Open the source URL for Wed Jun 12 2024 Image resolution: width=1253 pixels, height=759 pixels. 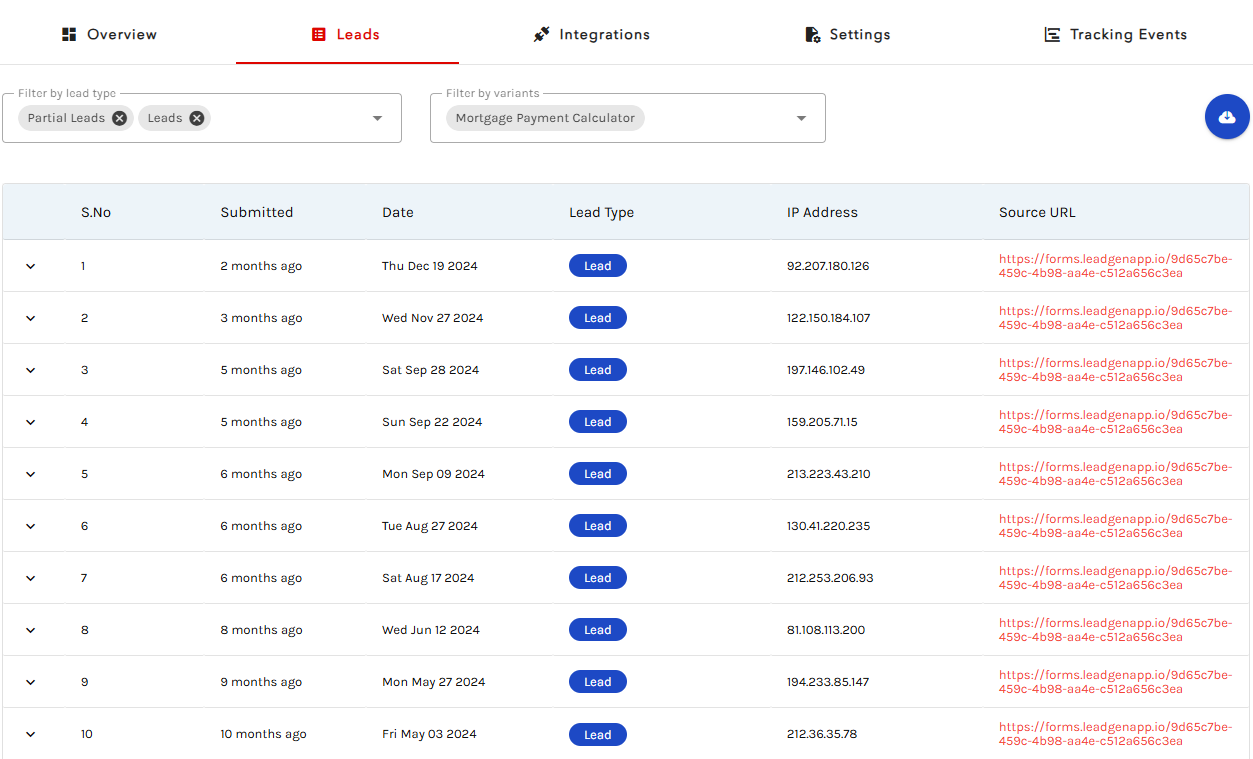(x=1114, y=629)
